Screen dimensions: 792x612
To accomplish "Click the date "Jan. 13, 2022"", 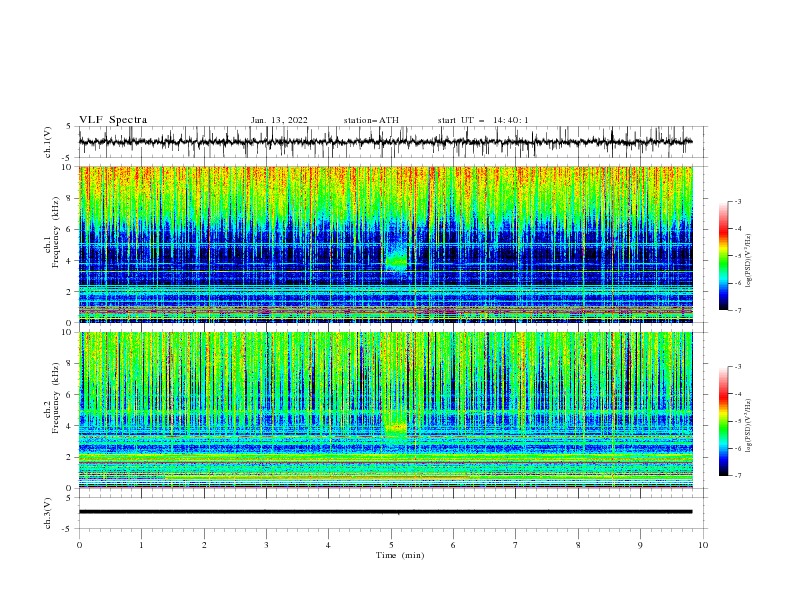I will point(279,120).
